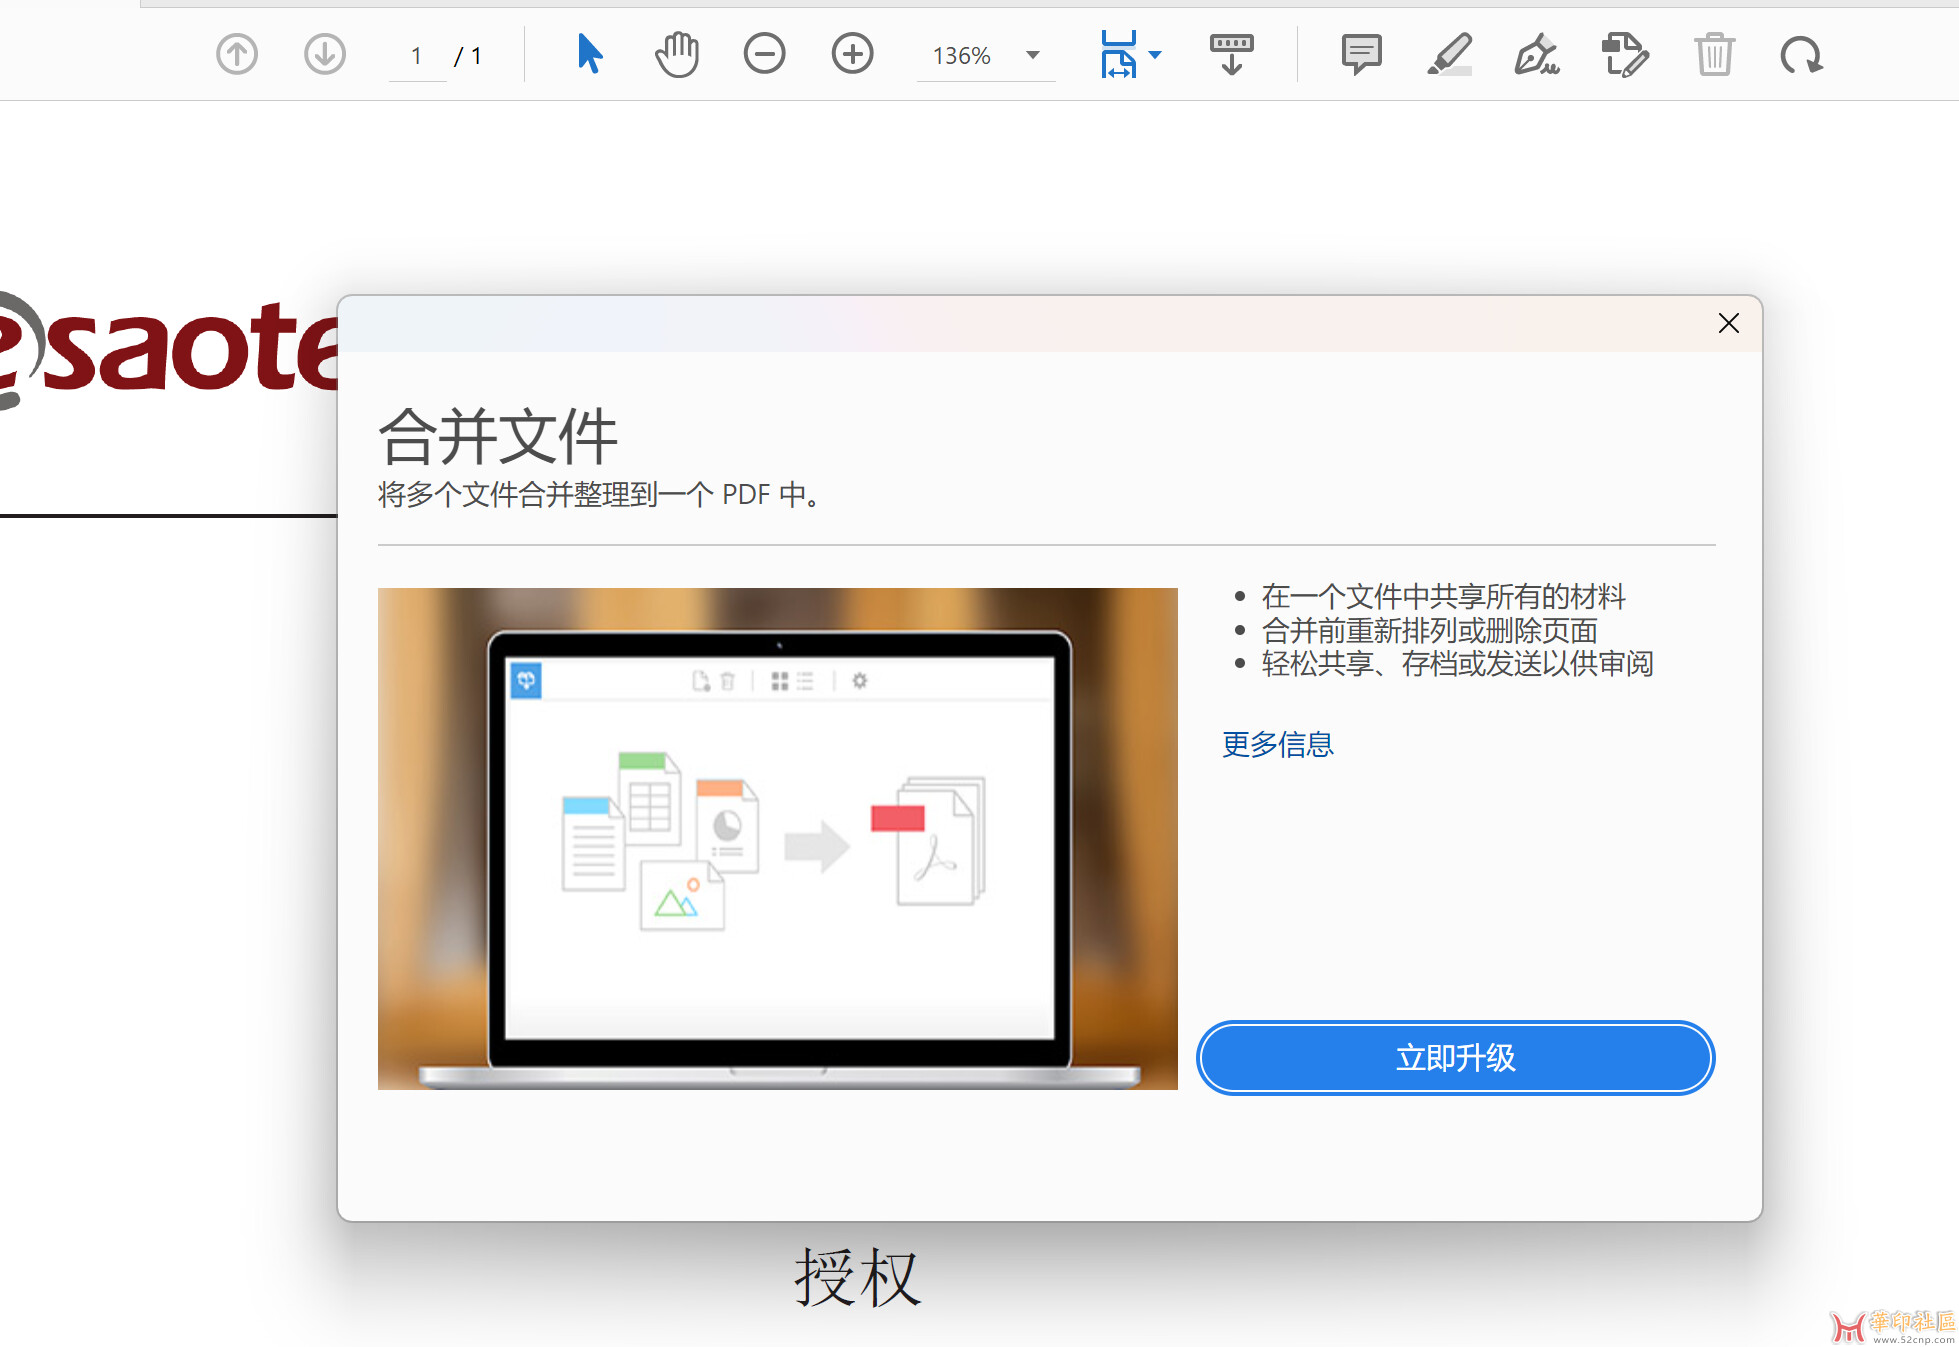Activate the hand pan tool

[x=677, y=54]
